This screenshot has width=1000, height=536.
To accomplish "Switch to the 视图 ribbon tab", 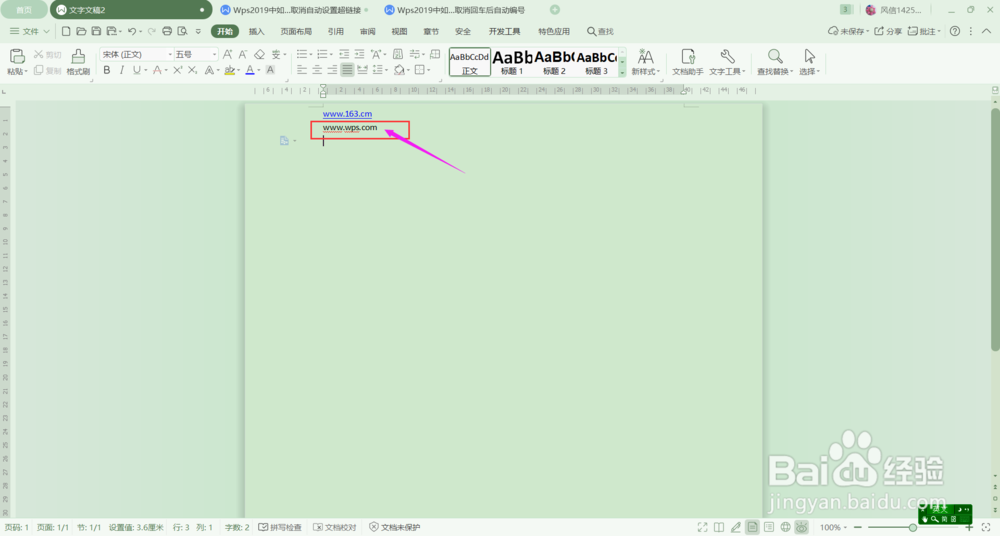I will 399,31.
